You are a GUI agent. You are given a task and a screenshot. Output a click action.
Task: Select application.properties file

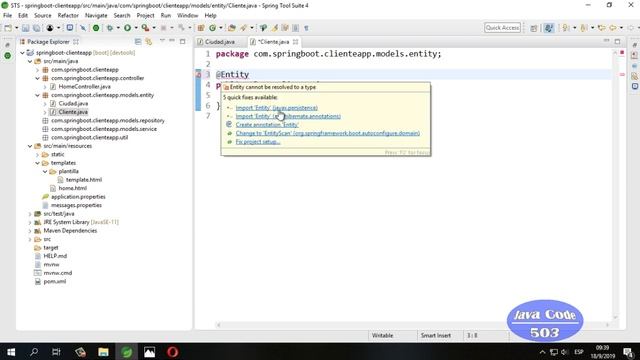(78, 197)
